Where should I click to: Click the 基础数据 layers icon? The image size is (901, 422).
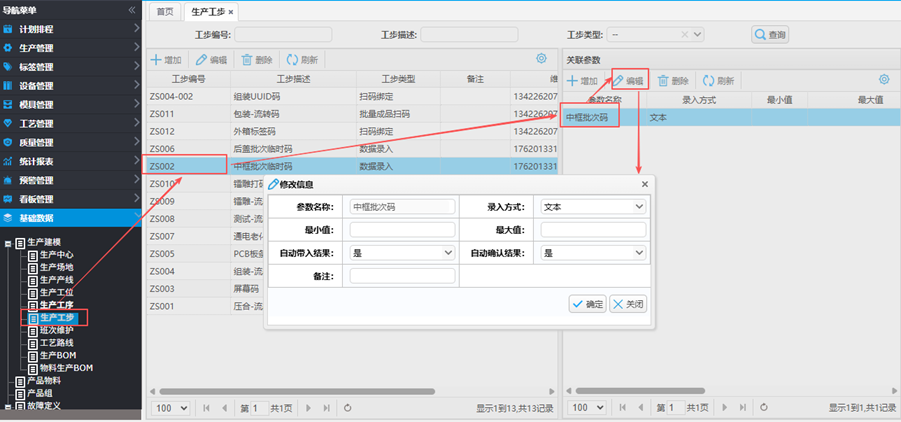(7, 218)
